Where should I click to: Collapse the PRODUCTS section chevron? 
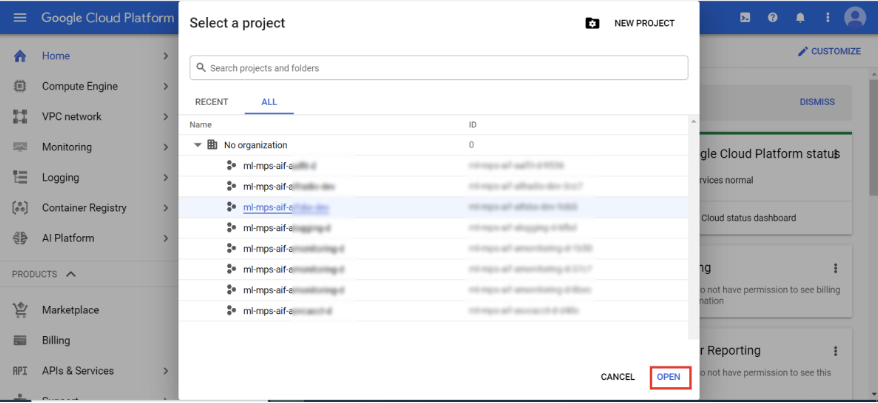click(71, 274)
